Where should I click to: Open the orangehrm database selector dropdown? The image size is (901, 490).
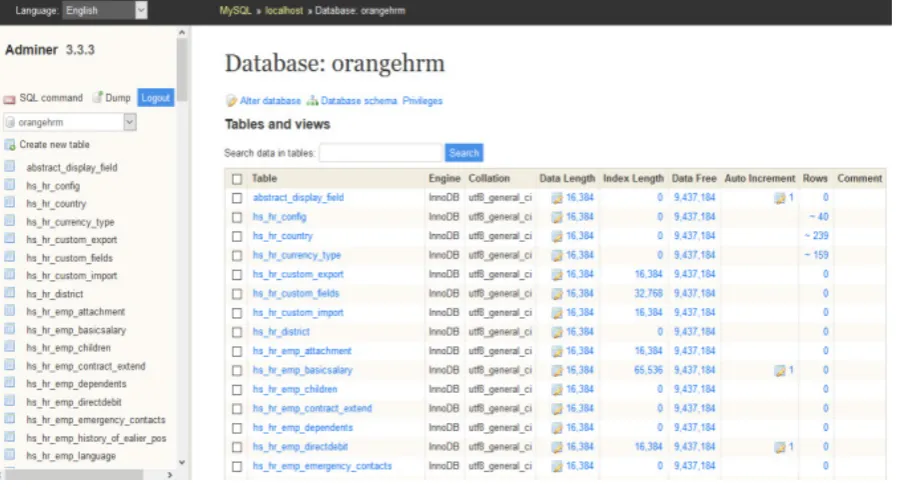click(70, 122)
